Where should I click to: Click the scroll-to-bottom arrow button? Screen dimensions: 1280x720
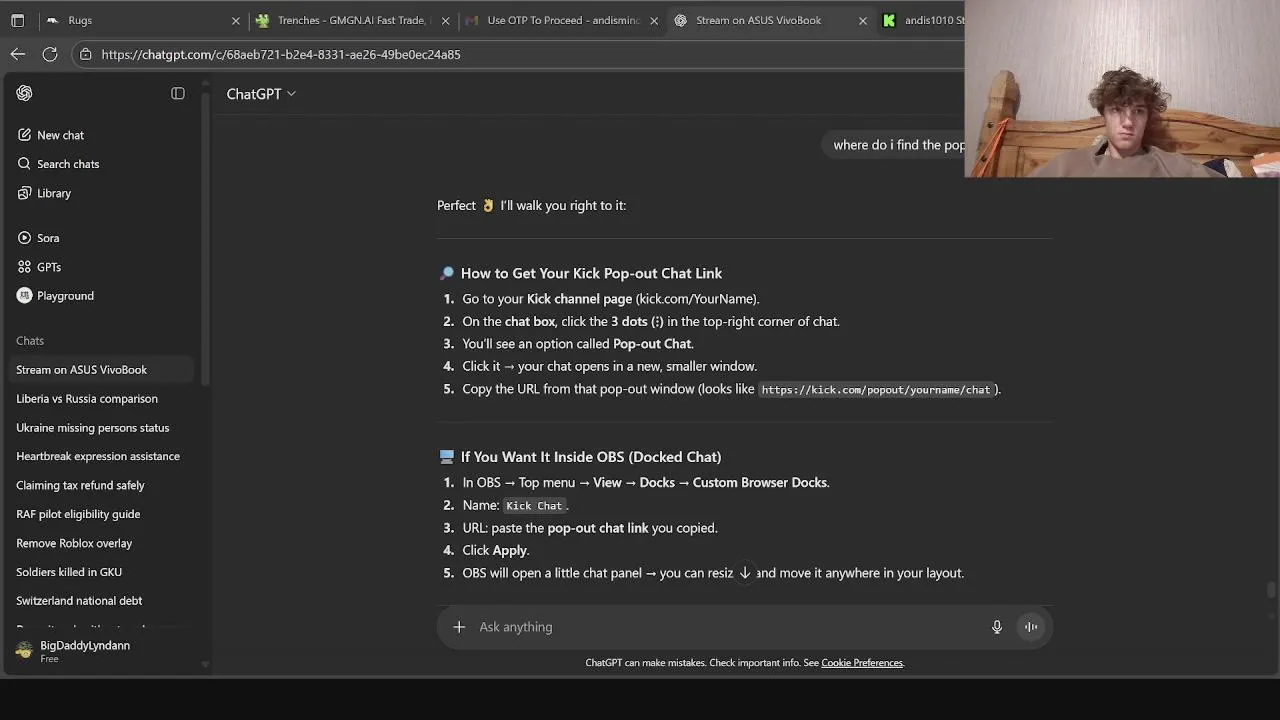click(x=745, y=573)
